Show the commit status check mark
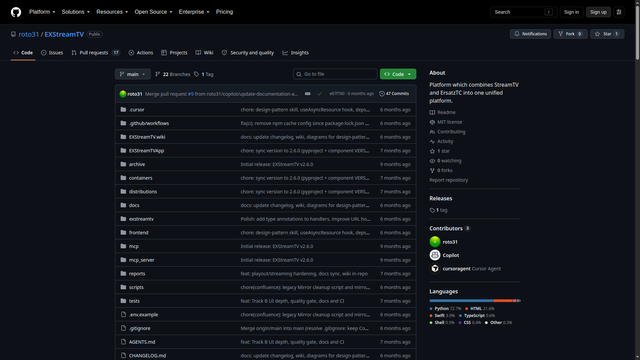Viewport: 640px width, 360px height. point(320,94)
